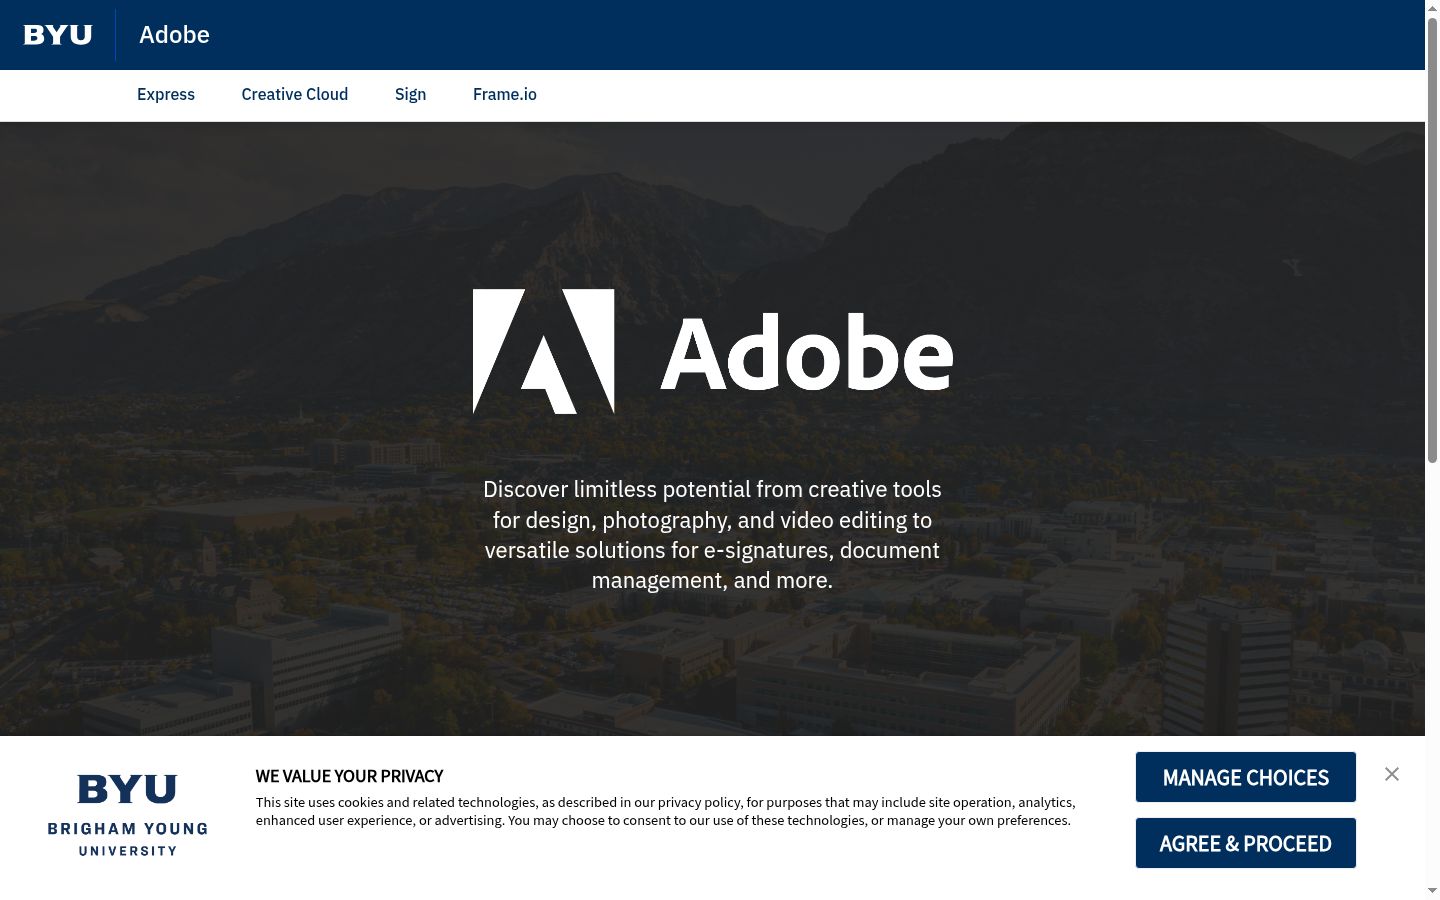Image resolution: width=1440 pixels, height=900 pixels.
Task: Open the Express menu item
Action: [166, 94]
